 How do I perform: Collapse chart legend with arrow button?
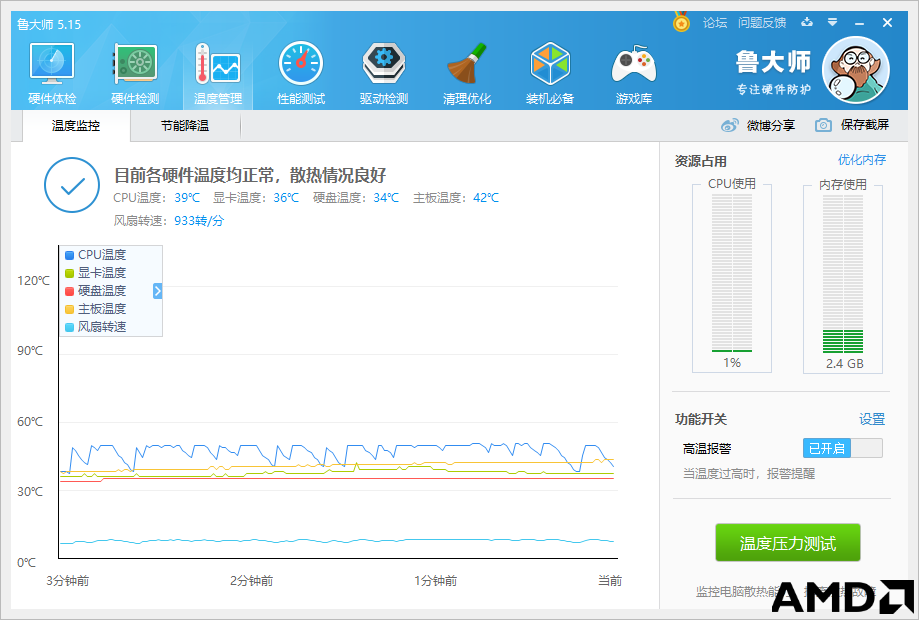(x=157, y=291)
